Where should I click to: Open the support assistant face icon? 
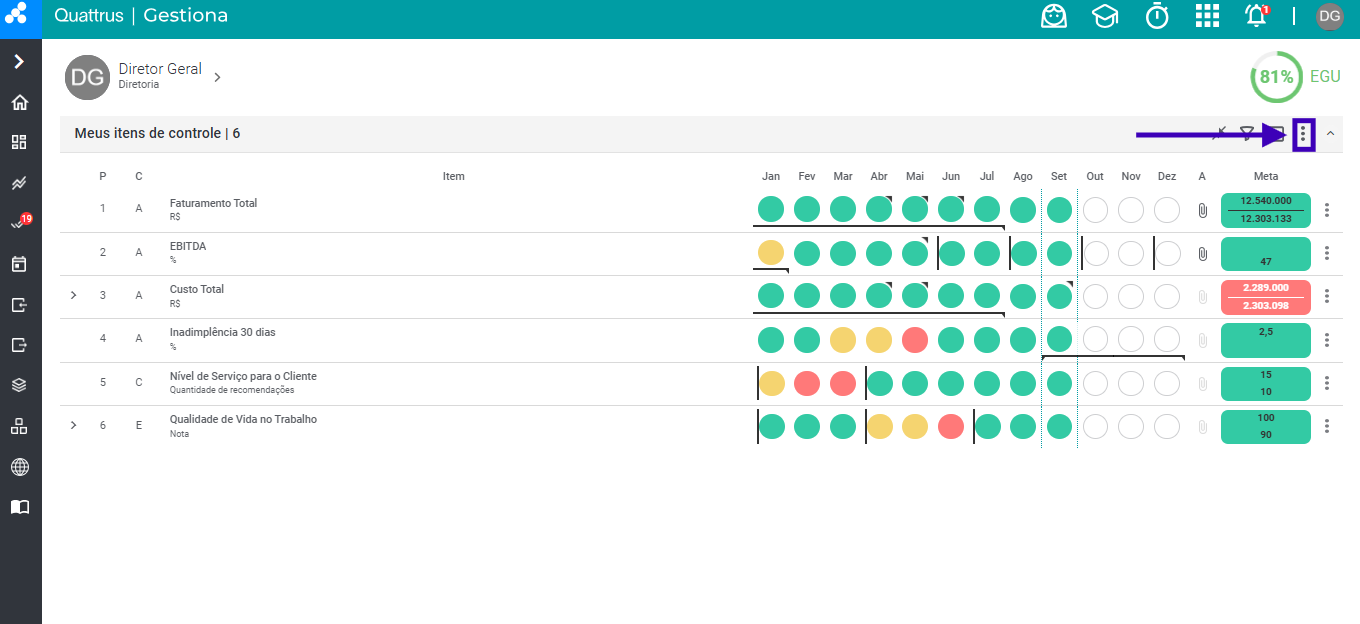point(1054,16)
